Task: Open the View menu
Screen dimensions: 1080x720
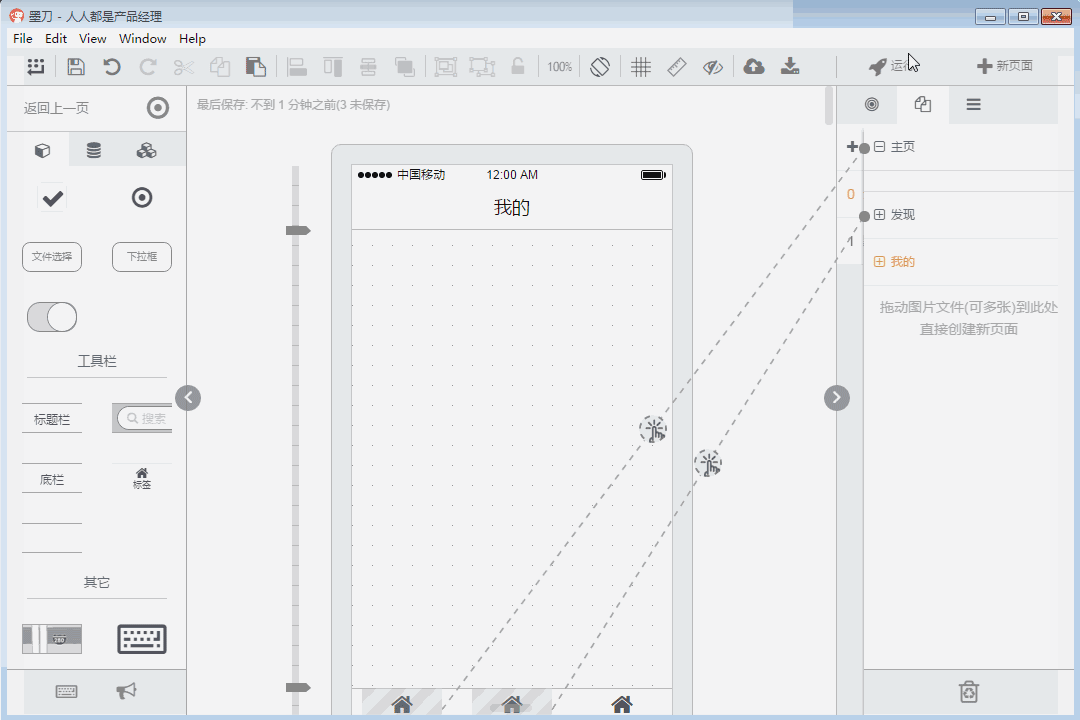Action: (x=92, y=39)
